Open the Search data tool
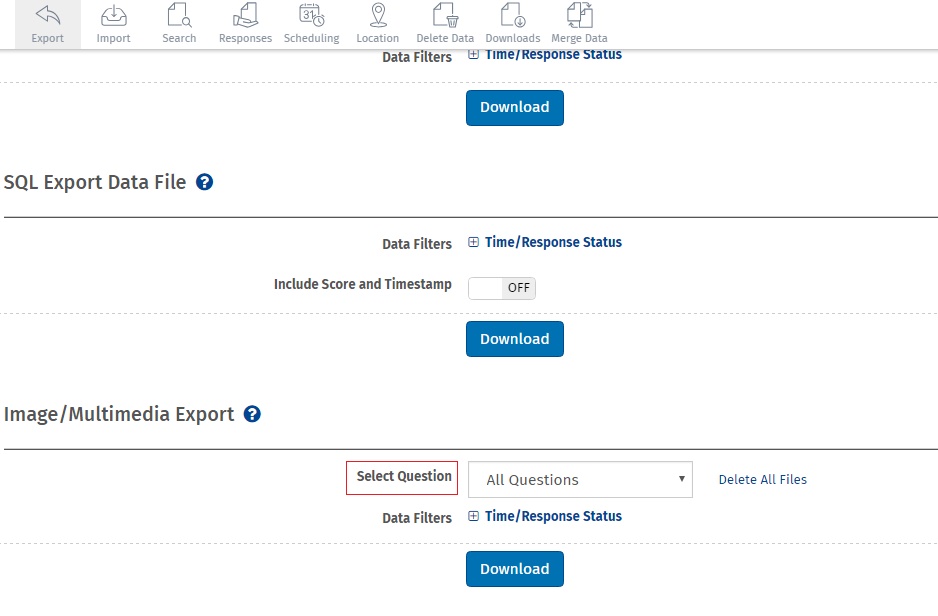Viewport: 938px width, 616px height. (179, 24)
